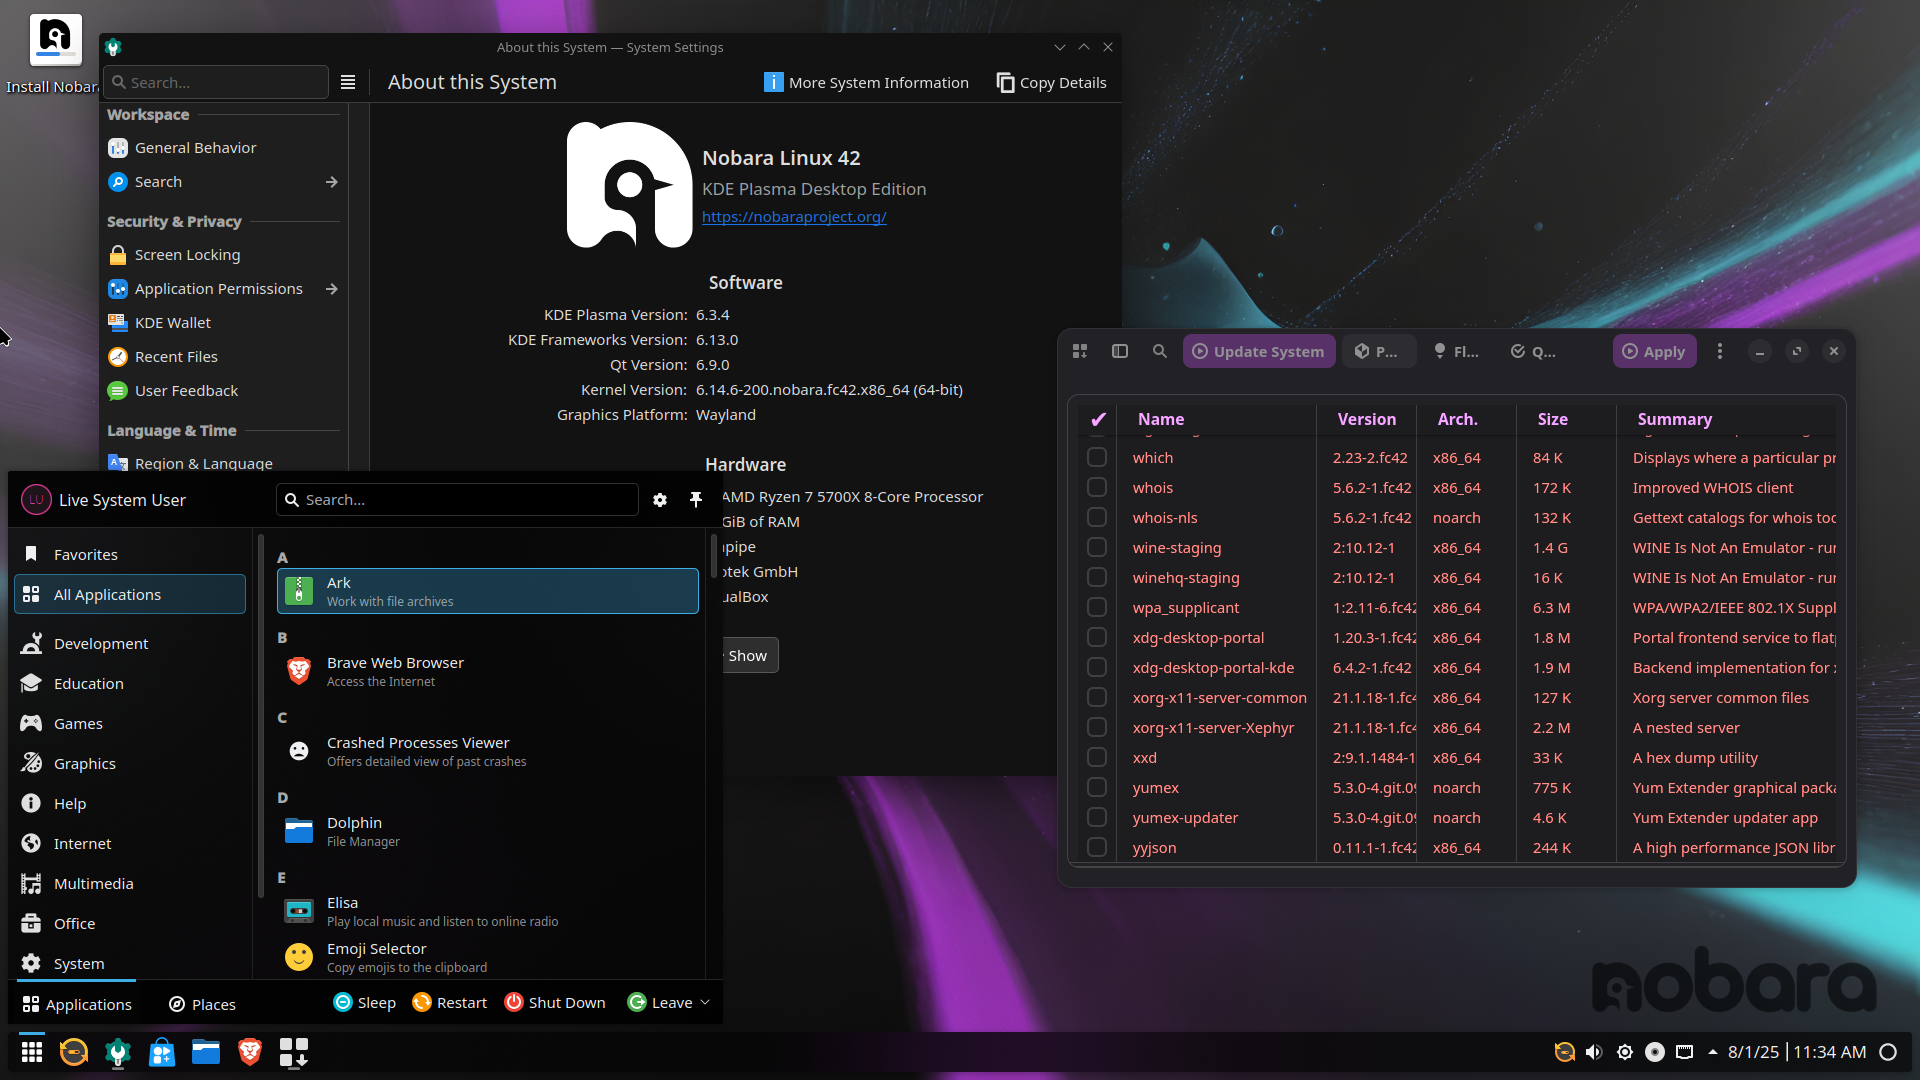
Task: Check the wine-staging package checkbox
Action: point(1097,547)
